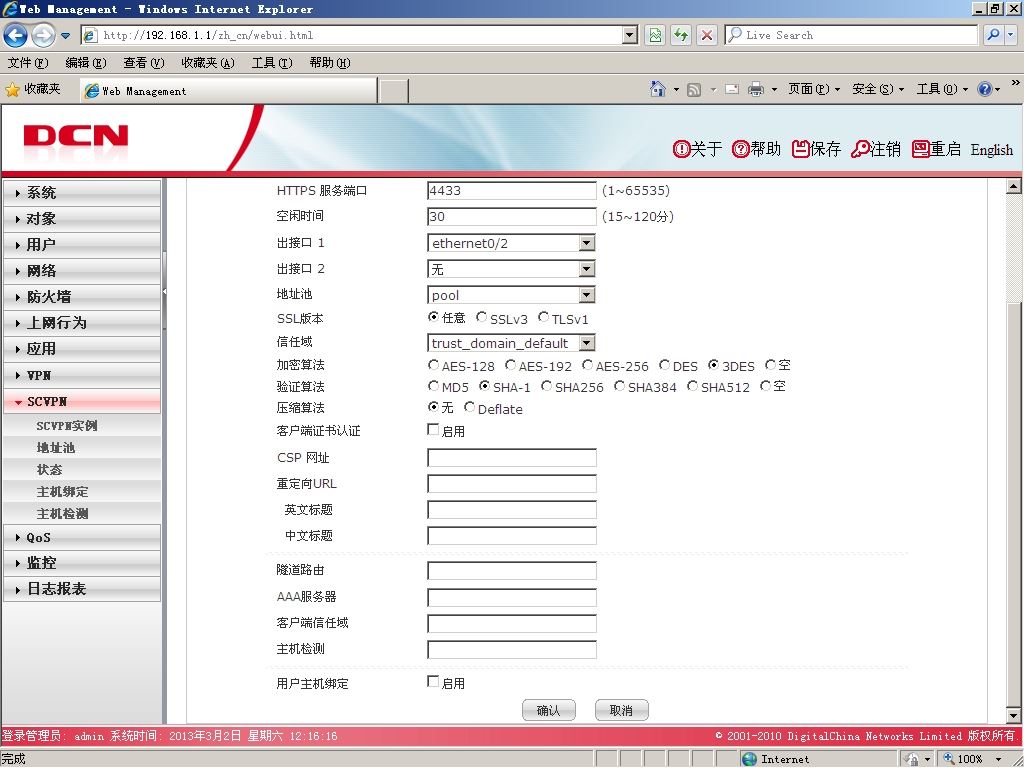Image resolution: width=1024 pixels, height=768 pixels.
Task: Open the 查看(V) menu
Action: (144, 63)
